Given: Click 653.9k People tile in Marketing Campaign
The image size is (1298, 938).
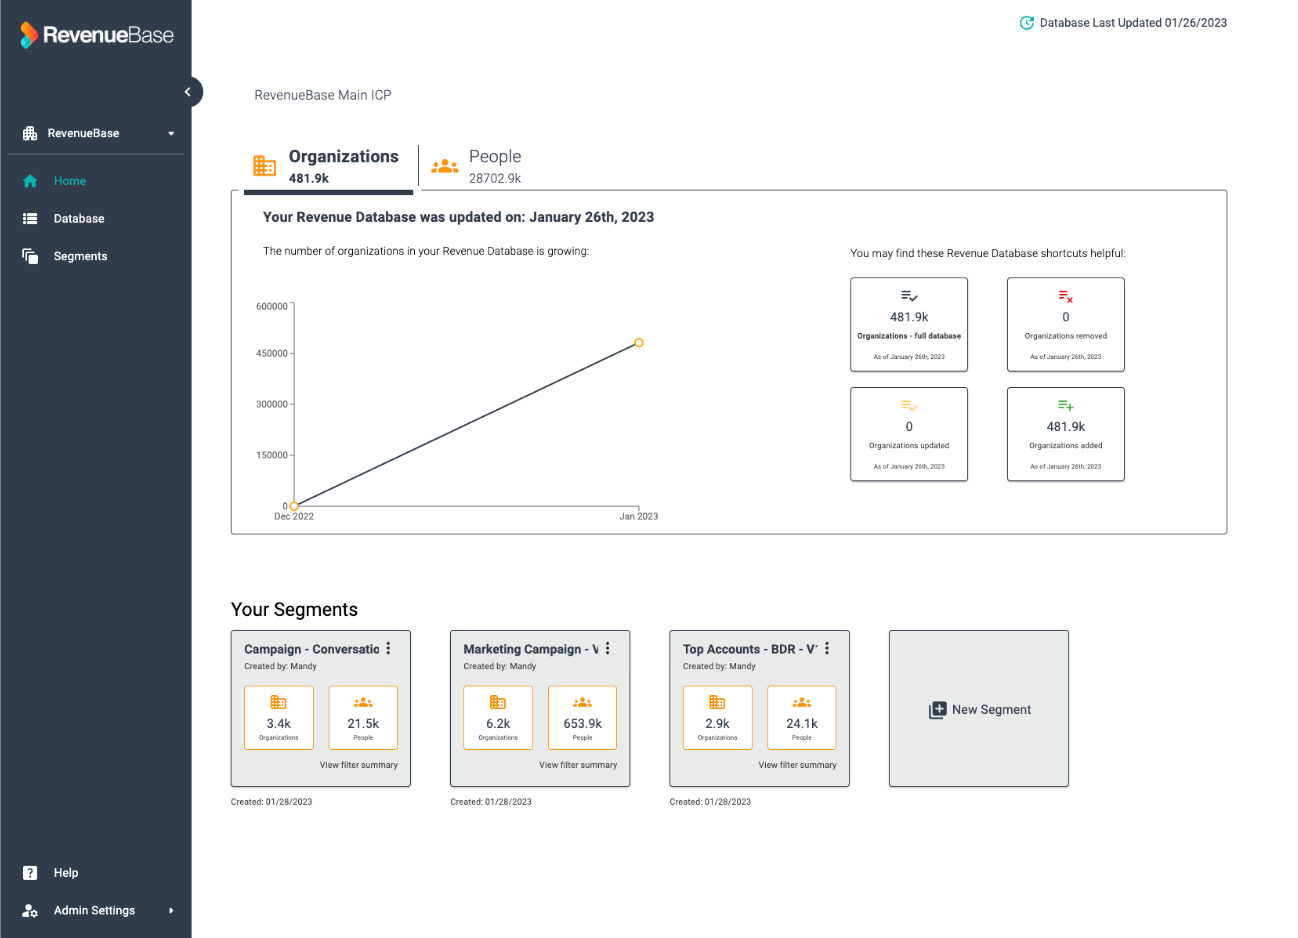Looking at the screenshot, I should 582,717.
